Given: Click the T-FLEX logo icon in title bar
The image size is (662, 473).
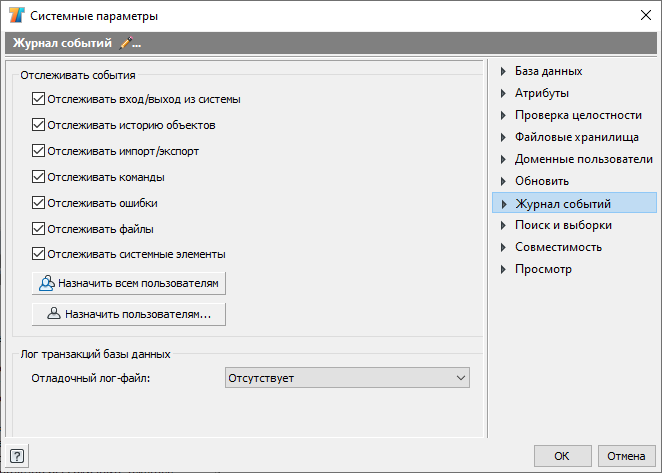Looking at the screenshot, I should pos(17,15).
